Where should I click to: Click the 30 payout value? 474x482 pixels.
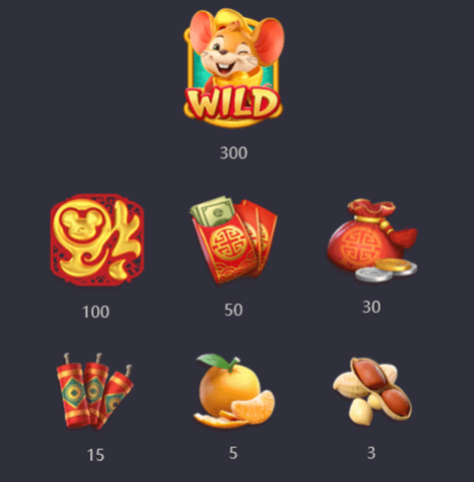coord(372,307)
